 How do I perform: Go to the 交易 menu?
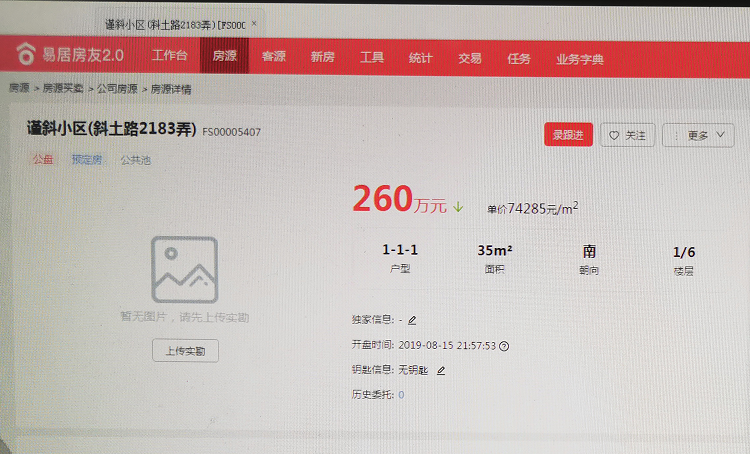click(469, 58)
